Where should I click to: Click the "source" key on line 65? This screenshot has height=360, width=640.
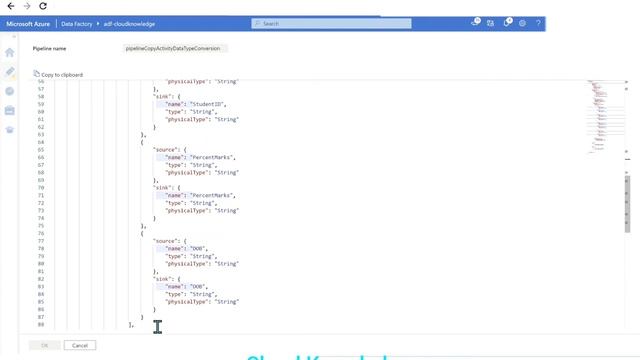pos(167,150)
